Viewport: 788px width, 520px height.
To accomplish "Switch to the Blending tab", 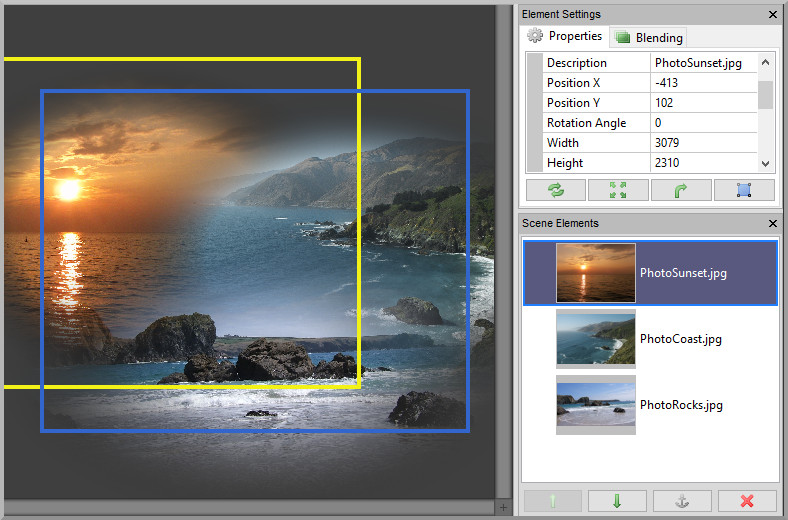I will pos(649,38).
